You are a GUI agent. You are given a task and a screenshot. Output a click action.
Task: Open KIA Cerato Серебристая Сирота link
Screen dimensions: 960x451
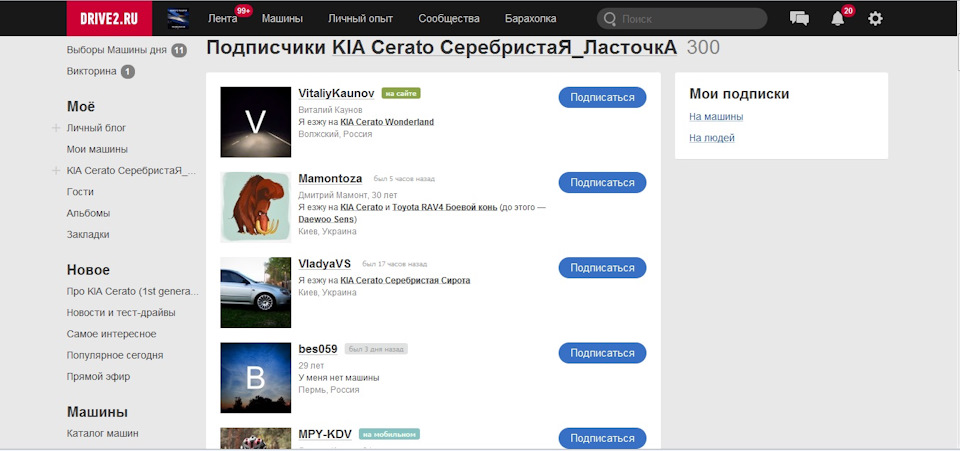(405, 280)
